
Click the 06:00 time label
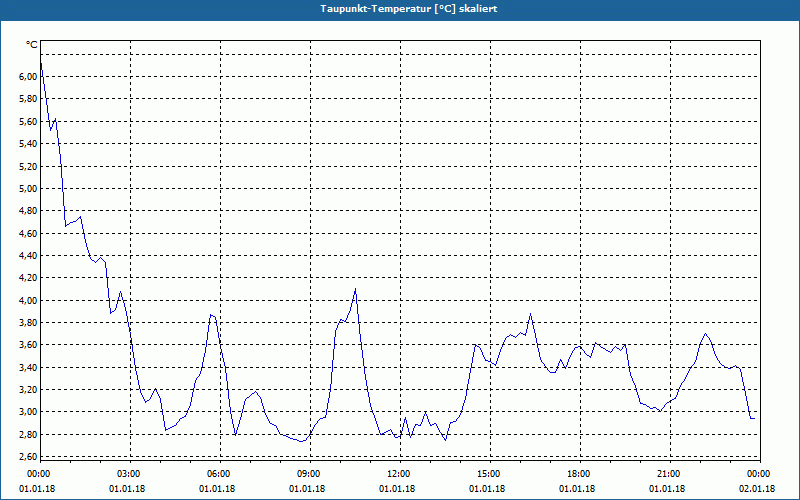217,474
